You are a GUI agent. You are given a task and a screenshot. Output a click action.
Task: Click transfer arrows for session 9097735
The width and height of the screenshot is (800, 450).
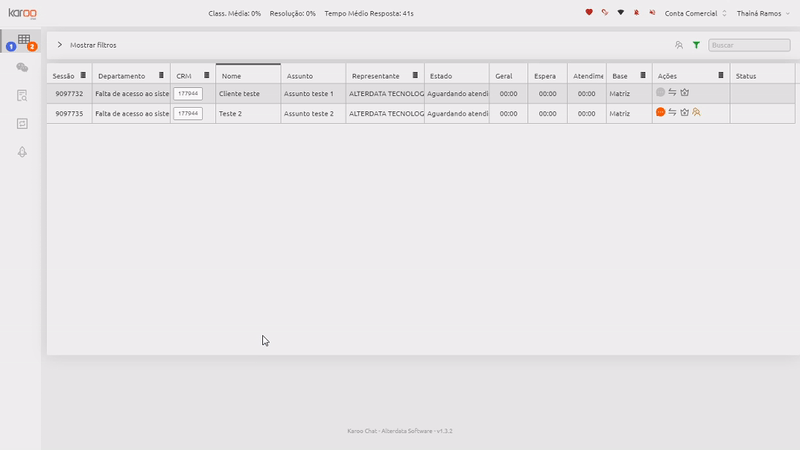coord(672,112)
